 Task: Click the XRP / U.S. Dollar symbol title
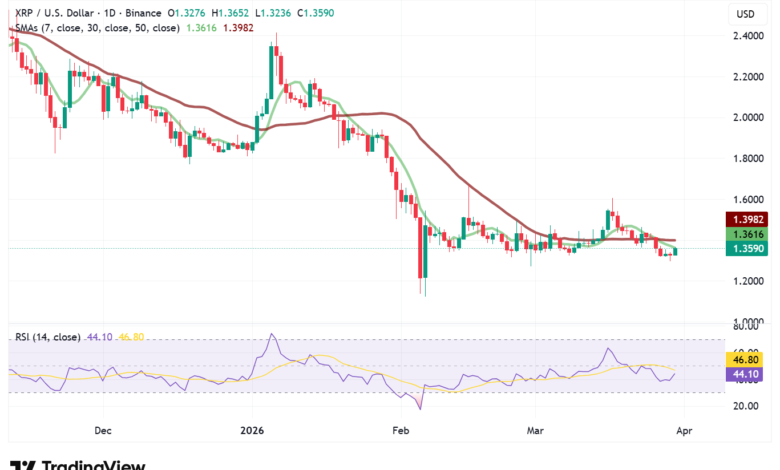pyautogui.click(x=54, y=13)
